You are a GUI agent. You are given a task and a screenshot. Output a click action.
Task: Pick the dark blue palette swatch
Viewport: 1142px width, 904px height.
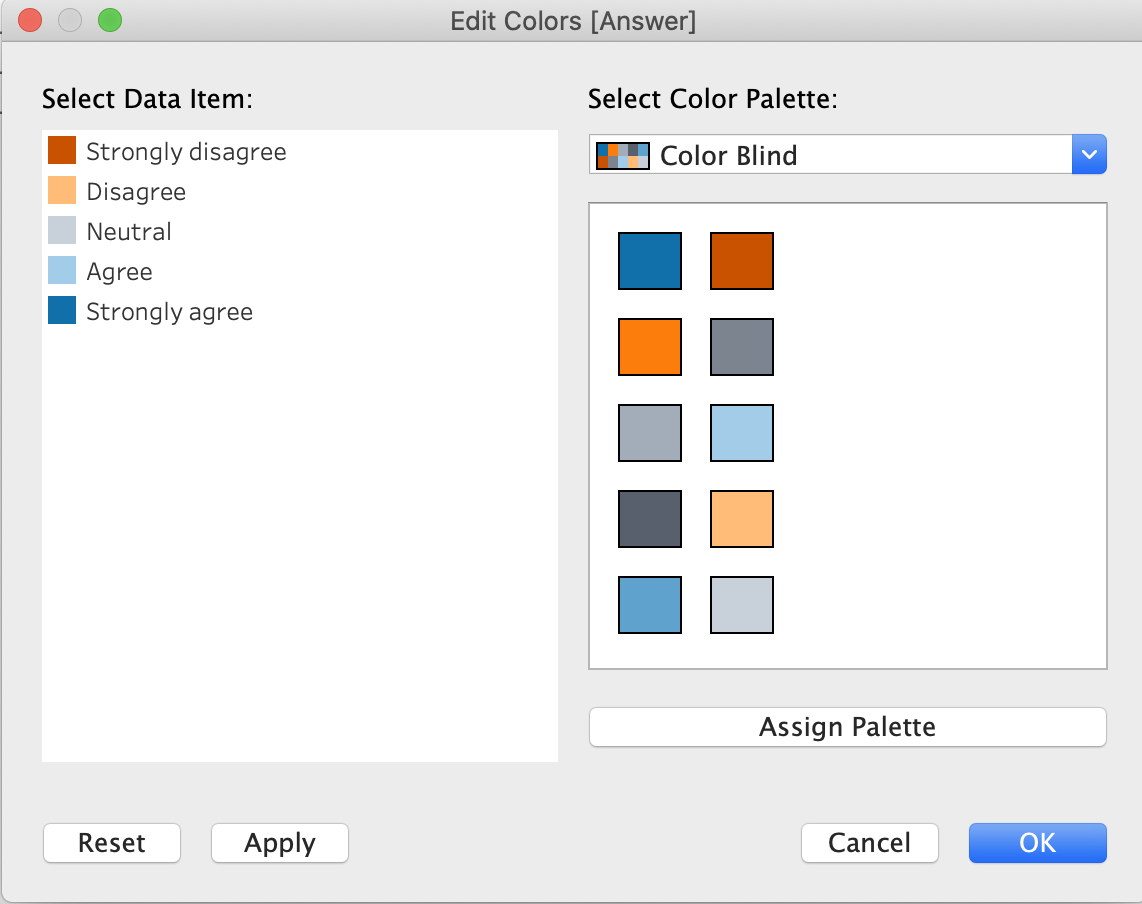coord(650,261)
